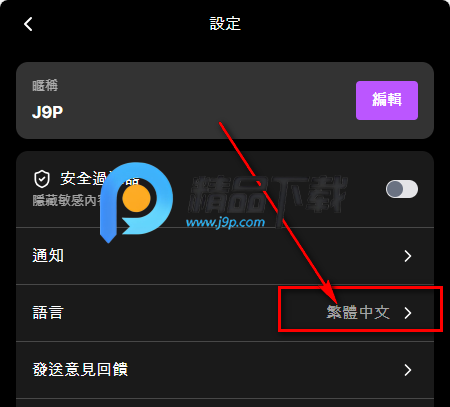The image size is (450, 407).
Task: Click the 設定 page title
Action: click(x=225, y=24)
